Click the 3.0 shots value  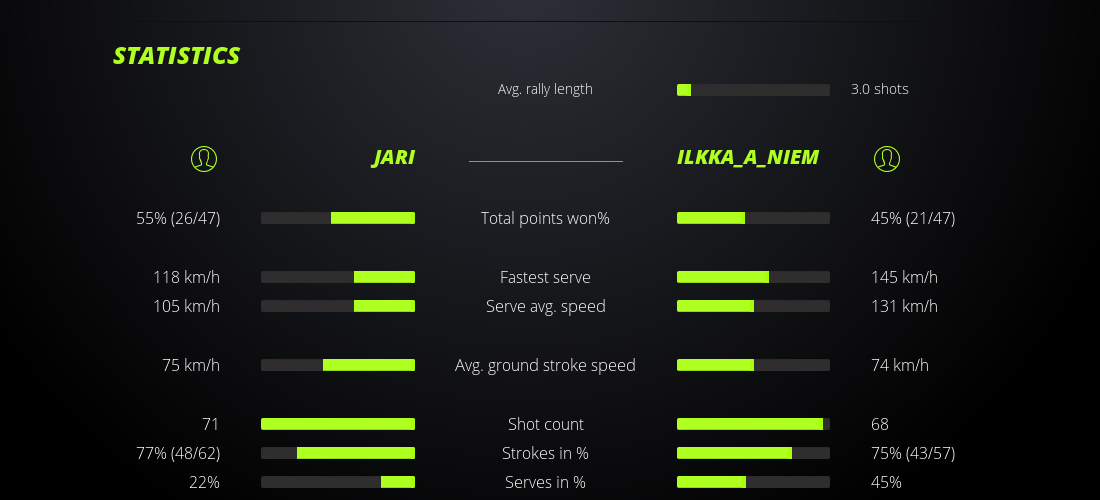pyautogui.click(x=879, y=89)
